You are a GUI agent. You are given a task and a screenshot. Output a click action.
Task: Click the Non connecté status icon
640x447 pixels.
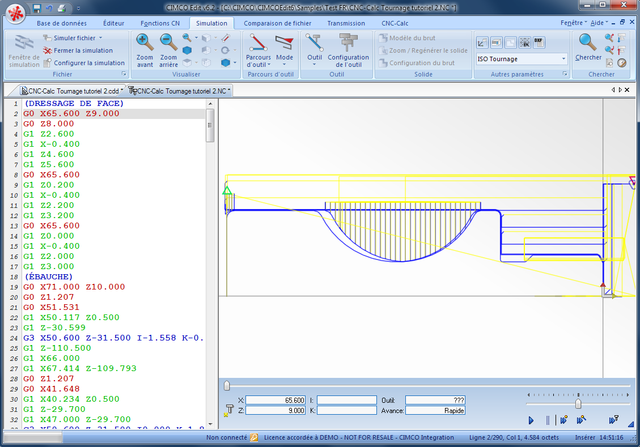pos(254,438)
